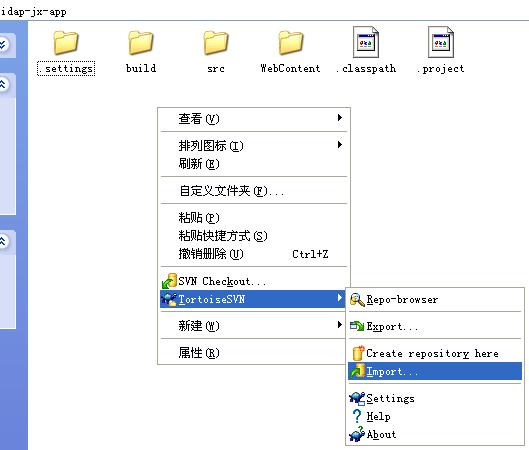Select the .classpath file icon

[x=366, y=42]
